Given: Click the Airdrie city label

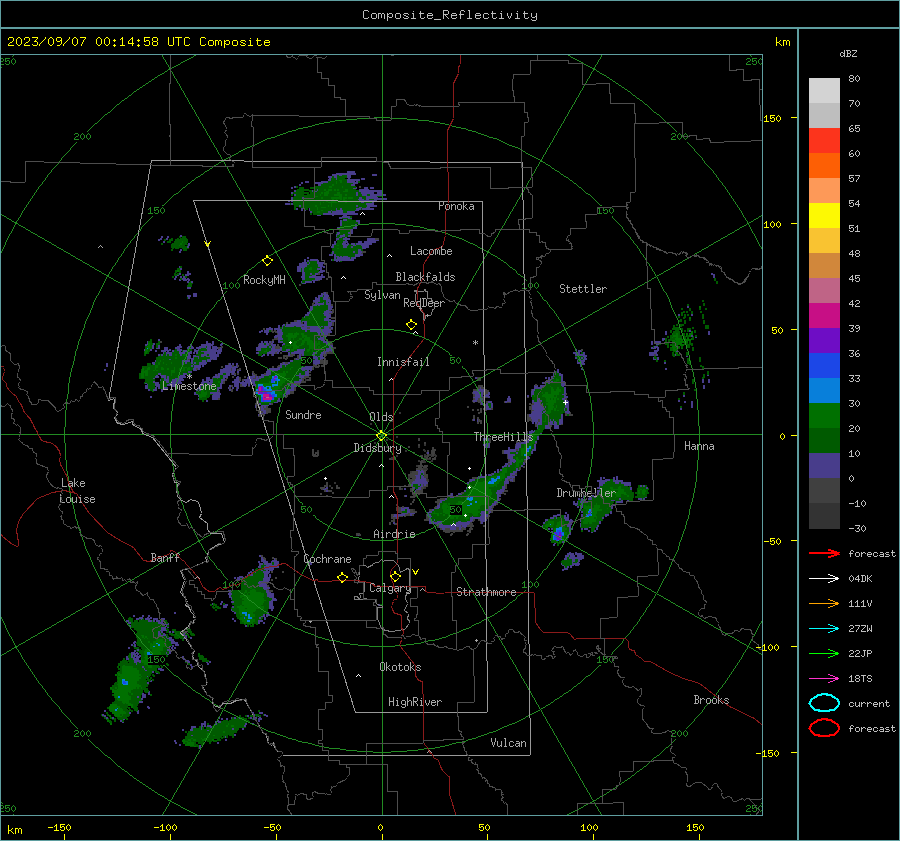Looking at the screenshot, I should pos(394,534).
